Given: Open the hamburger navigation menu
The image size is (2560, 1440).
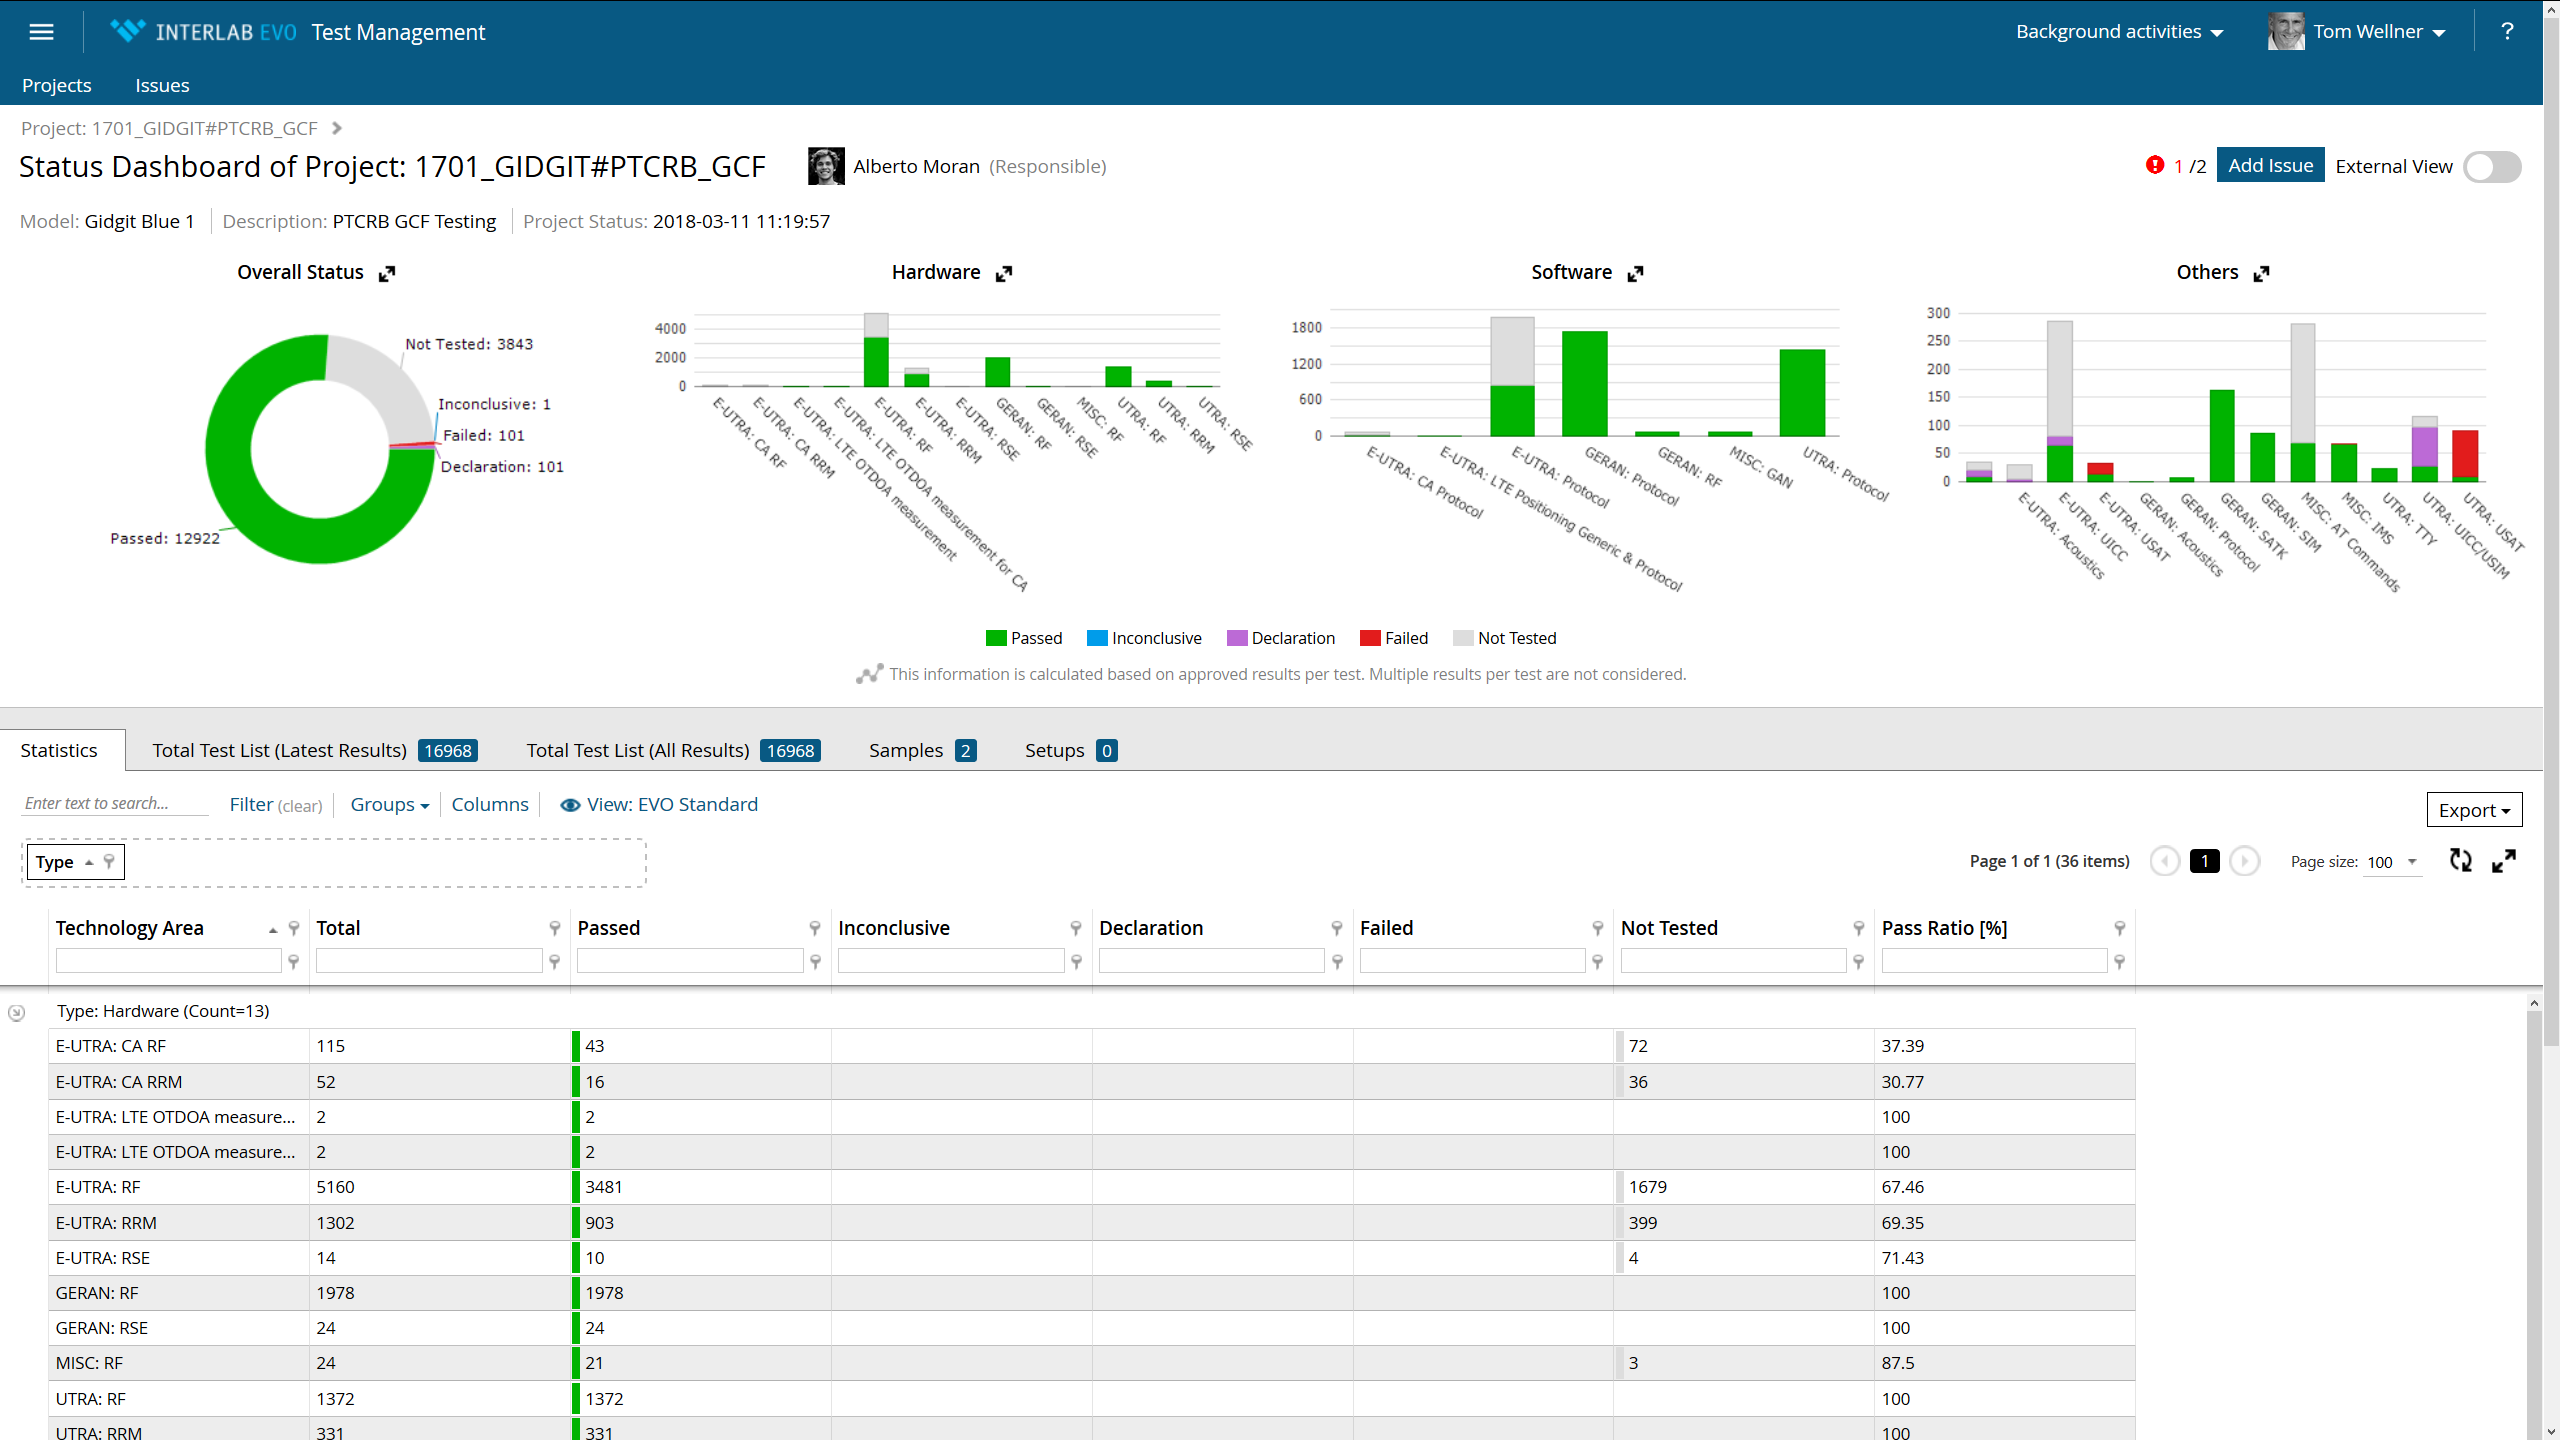Looking at the screenshot, I should (x=41, y=32).
